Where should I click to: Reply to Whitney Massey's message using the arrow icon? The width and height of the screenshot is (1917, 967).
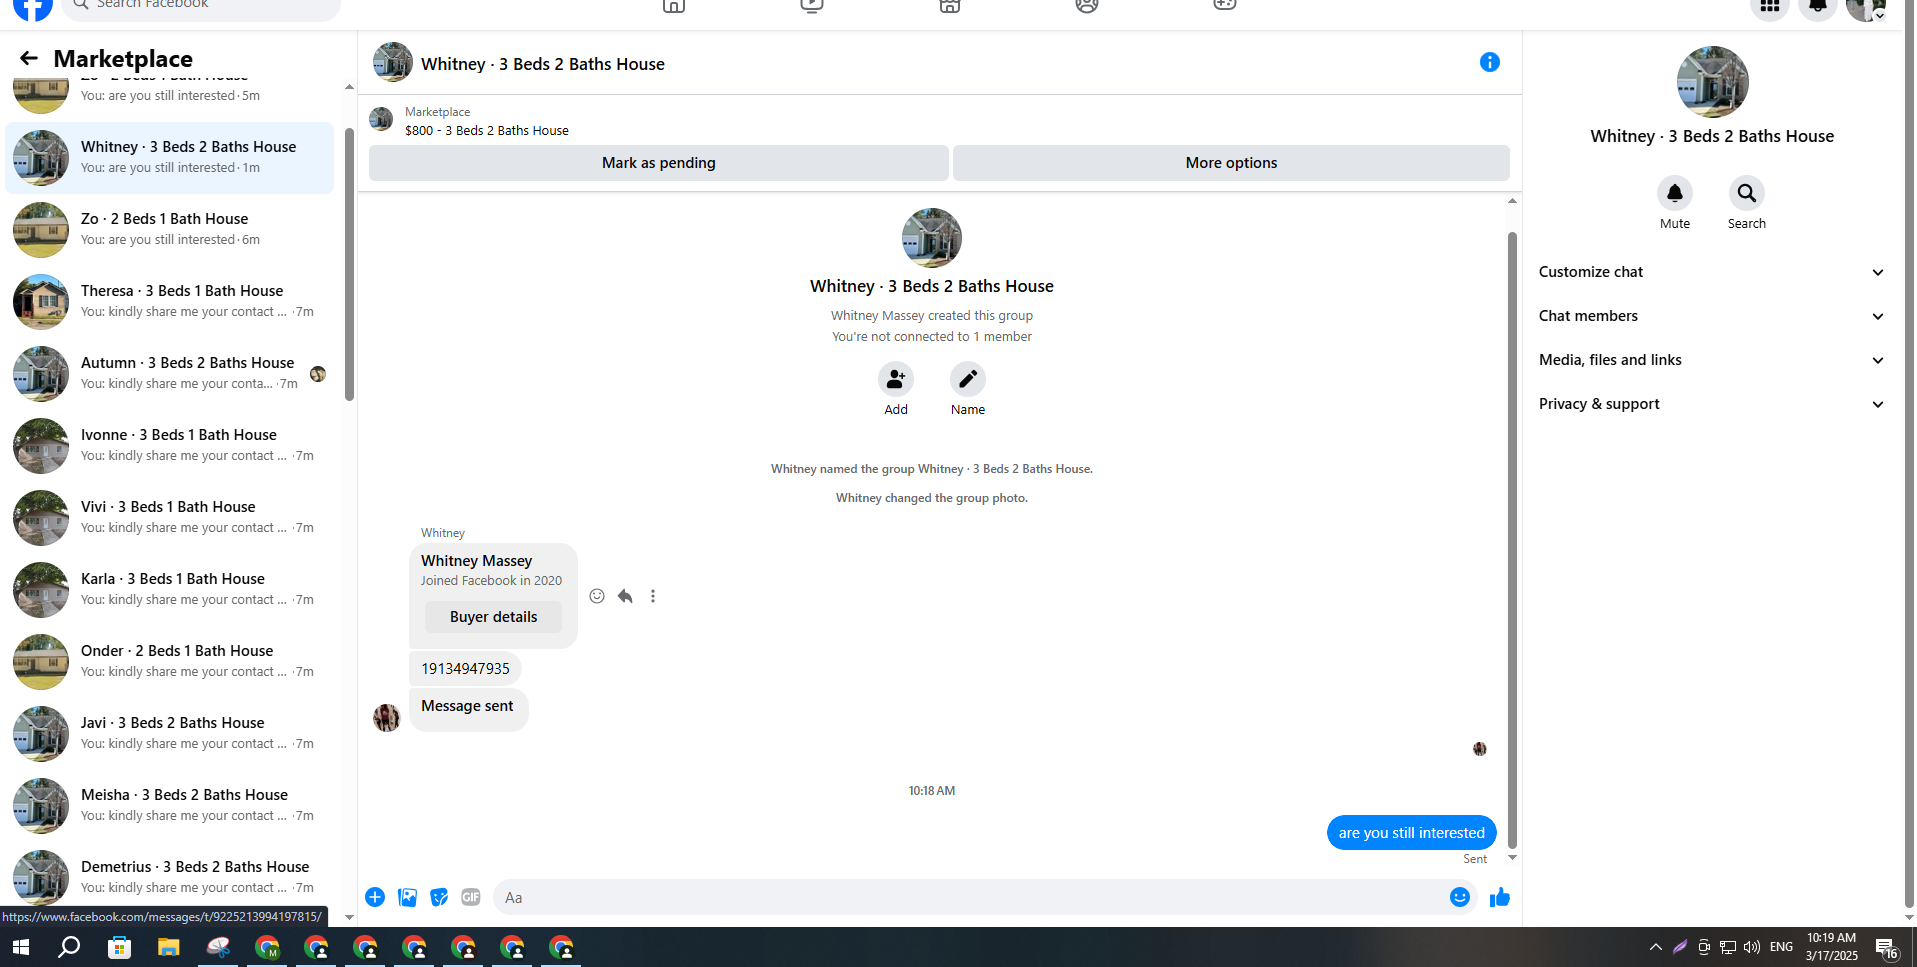pos(625,596)
